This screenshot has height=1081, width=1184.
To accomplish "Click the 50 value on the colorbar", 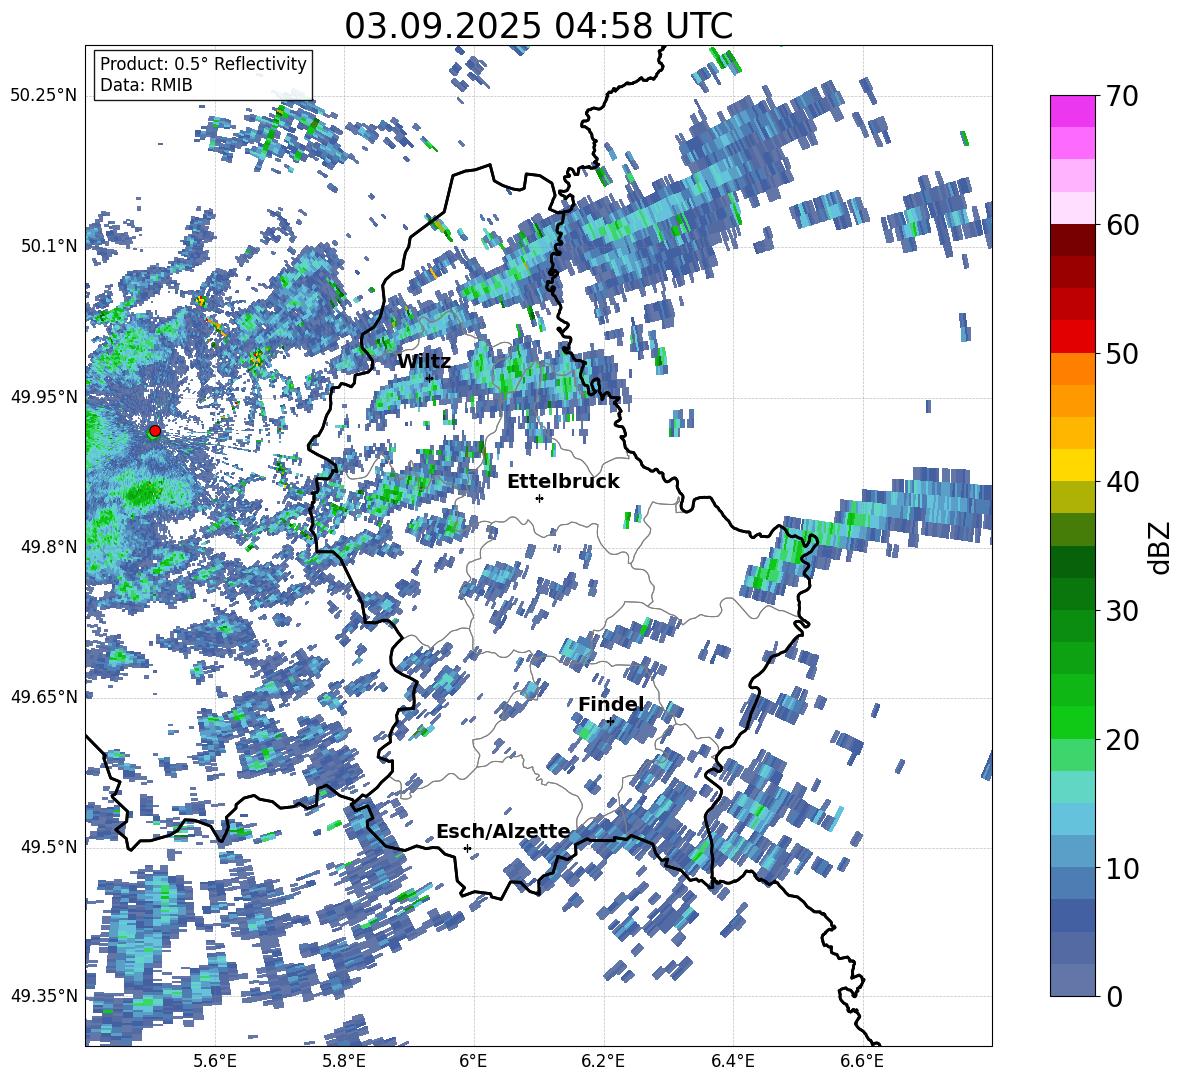I will click(1122, 353).
